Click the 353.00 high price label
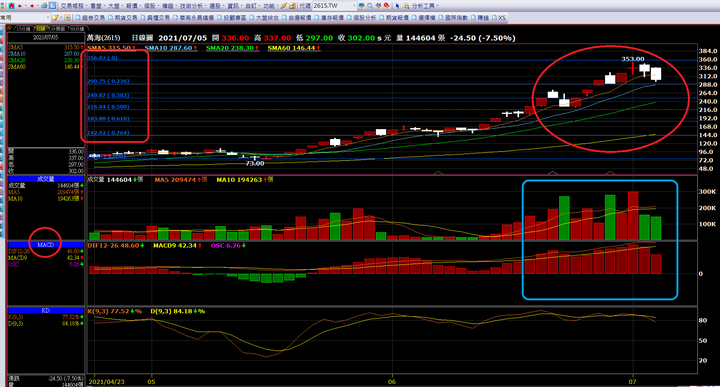This screenshot has width=720, height=387. click(633, 59)
